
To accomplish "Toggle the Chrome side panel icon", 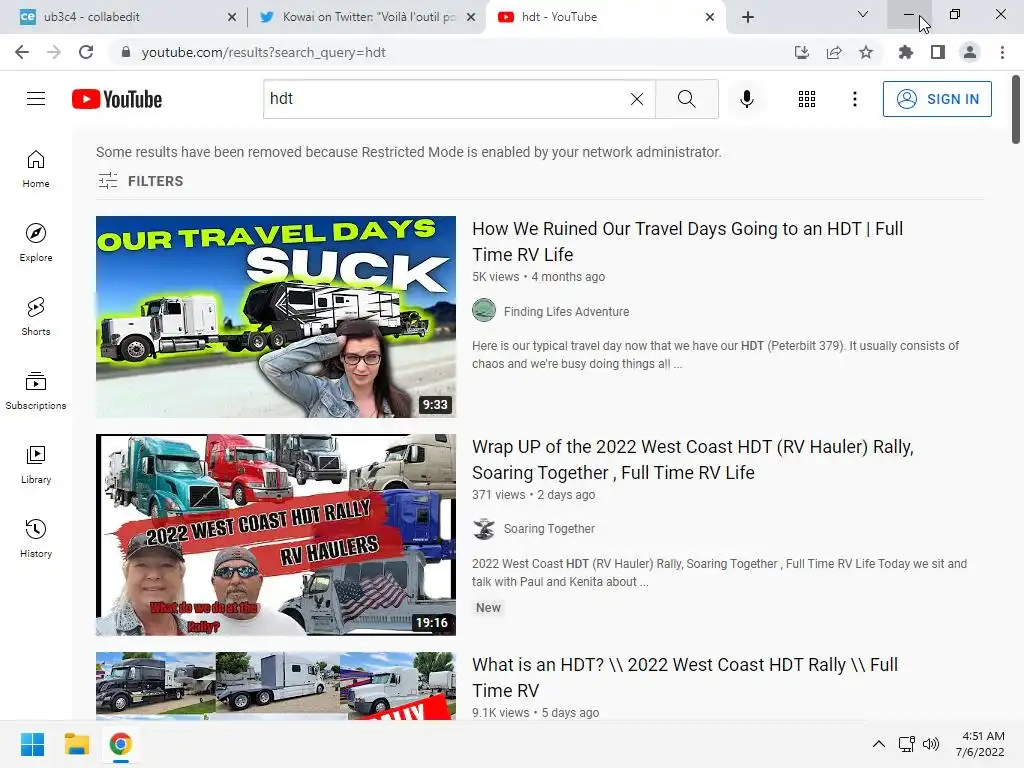I will click(938, 52).
